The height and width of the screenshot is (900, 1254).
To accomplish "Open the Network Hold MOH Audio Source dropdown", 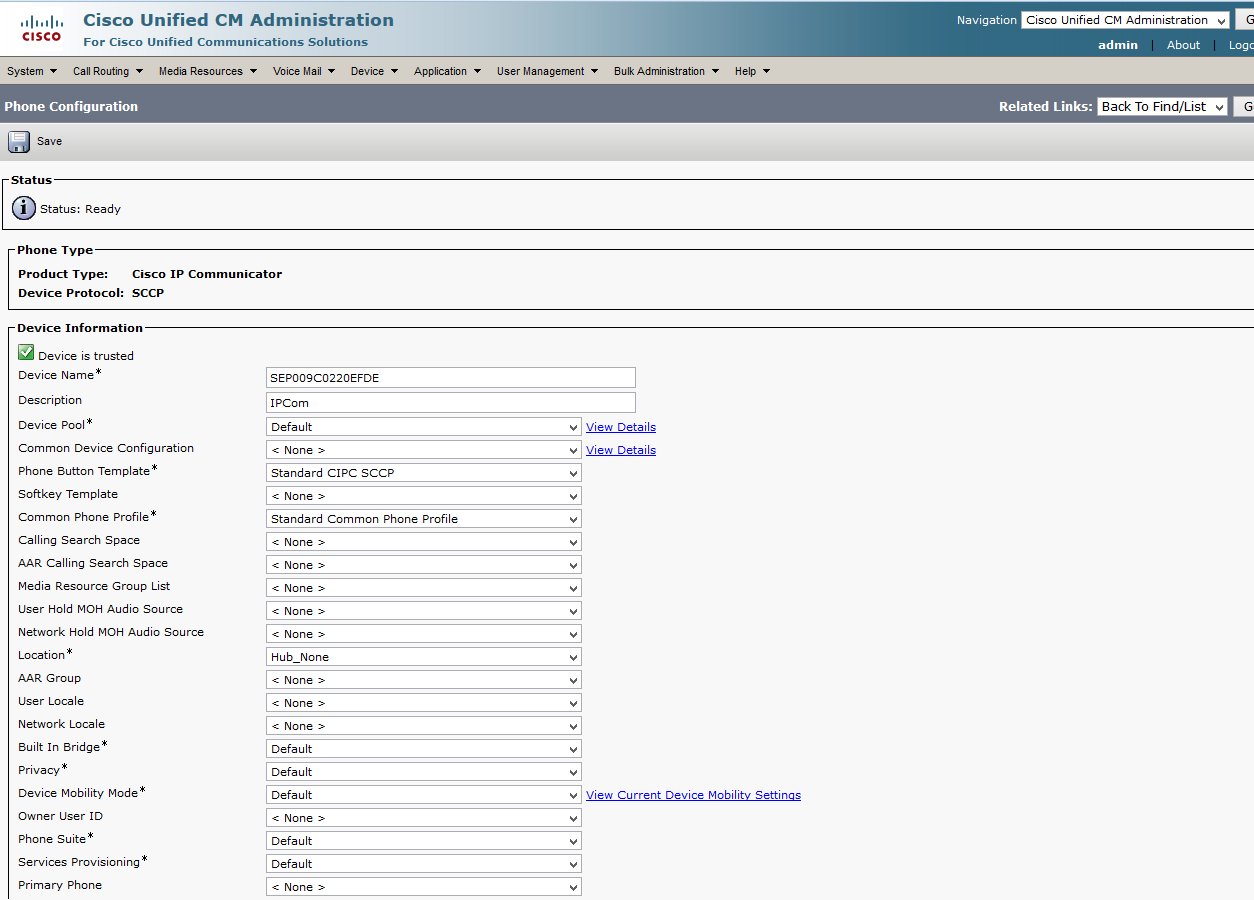I will point(424,634).
